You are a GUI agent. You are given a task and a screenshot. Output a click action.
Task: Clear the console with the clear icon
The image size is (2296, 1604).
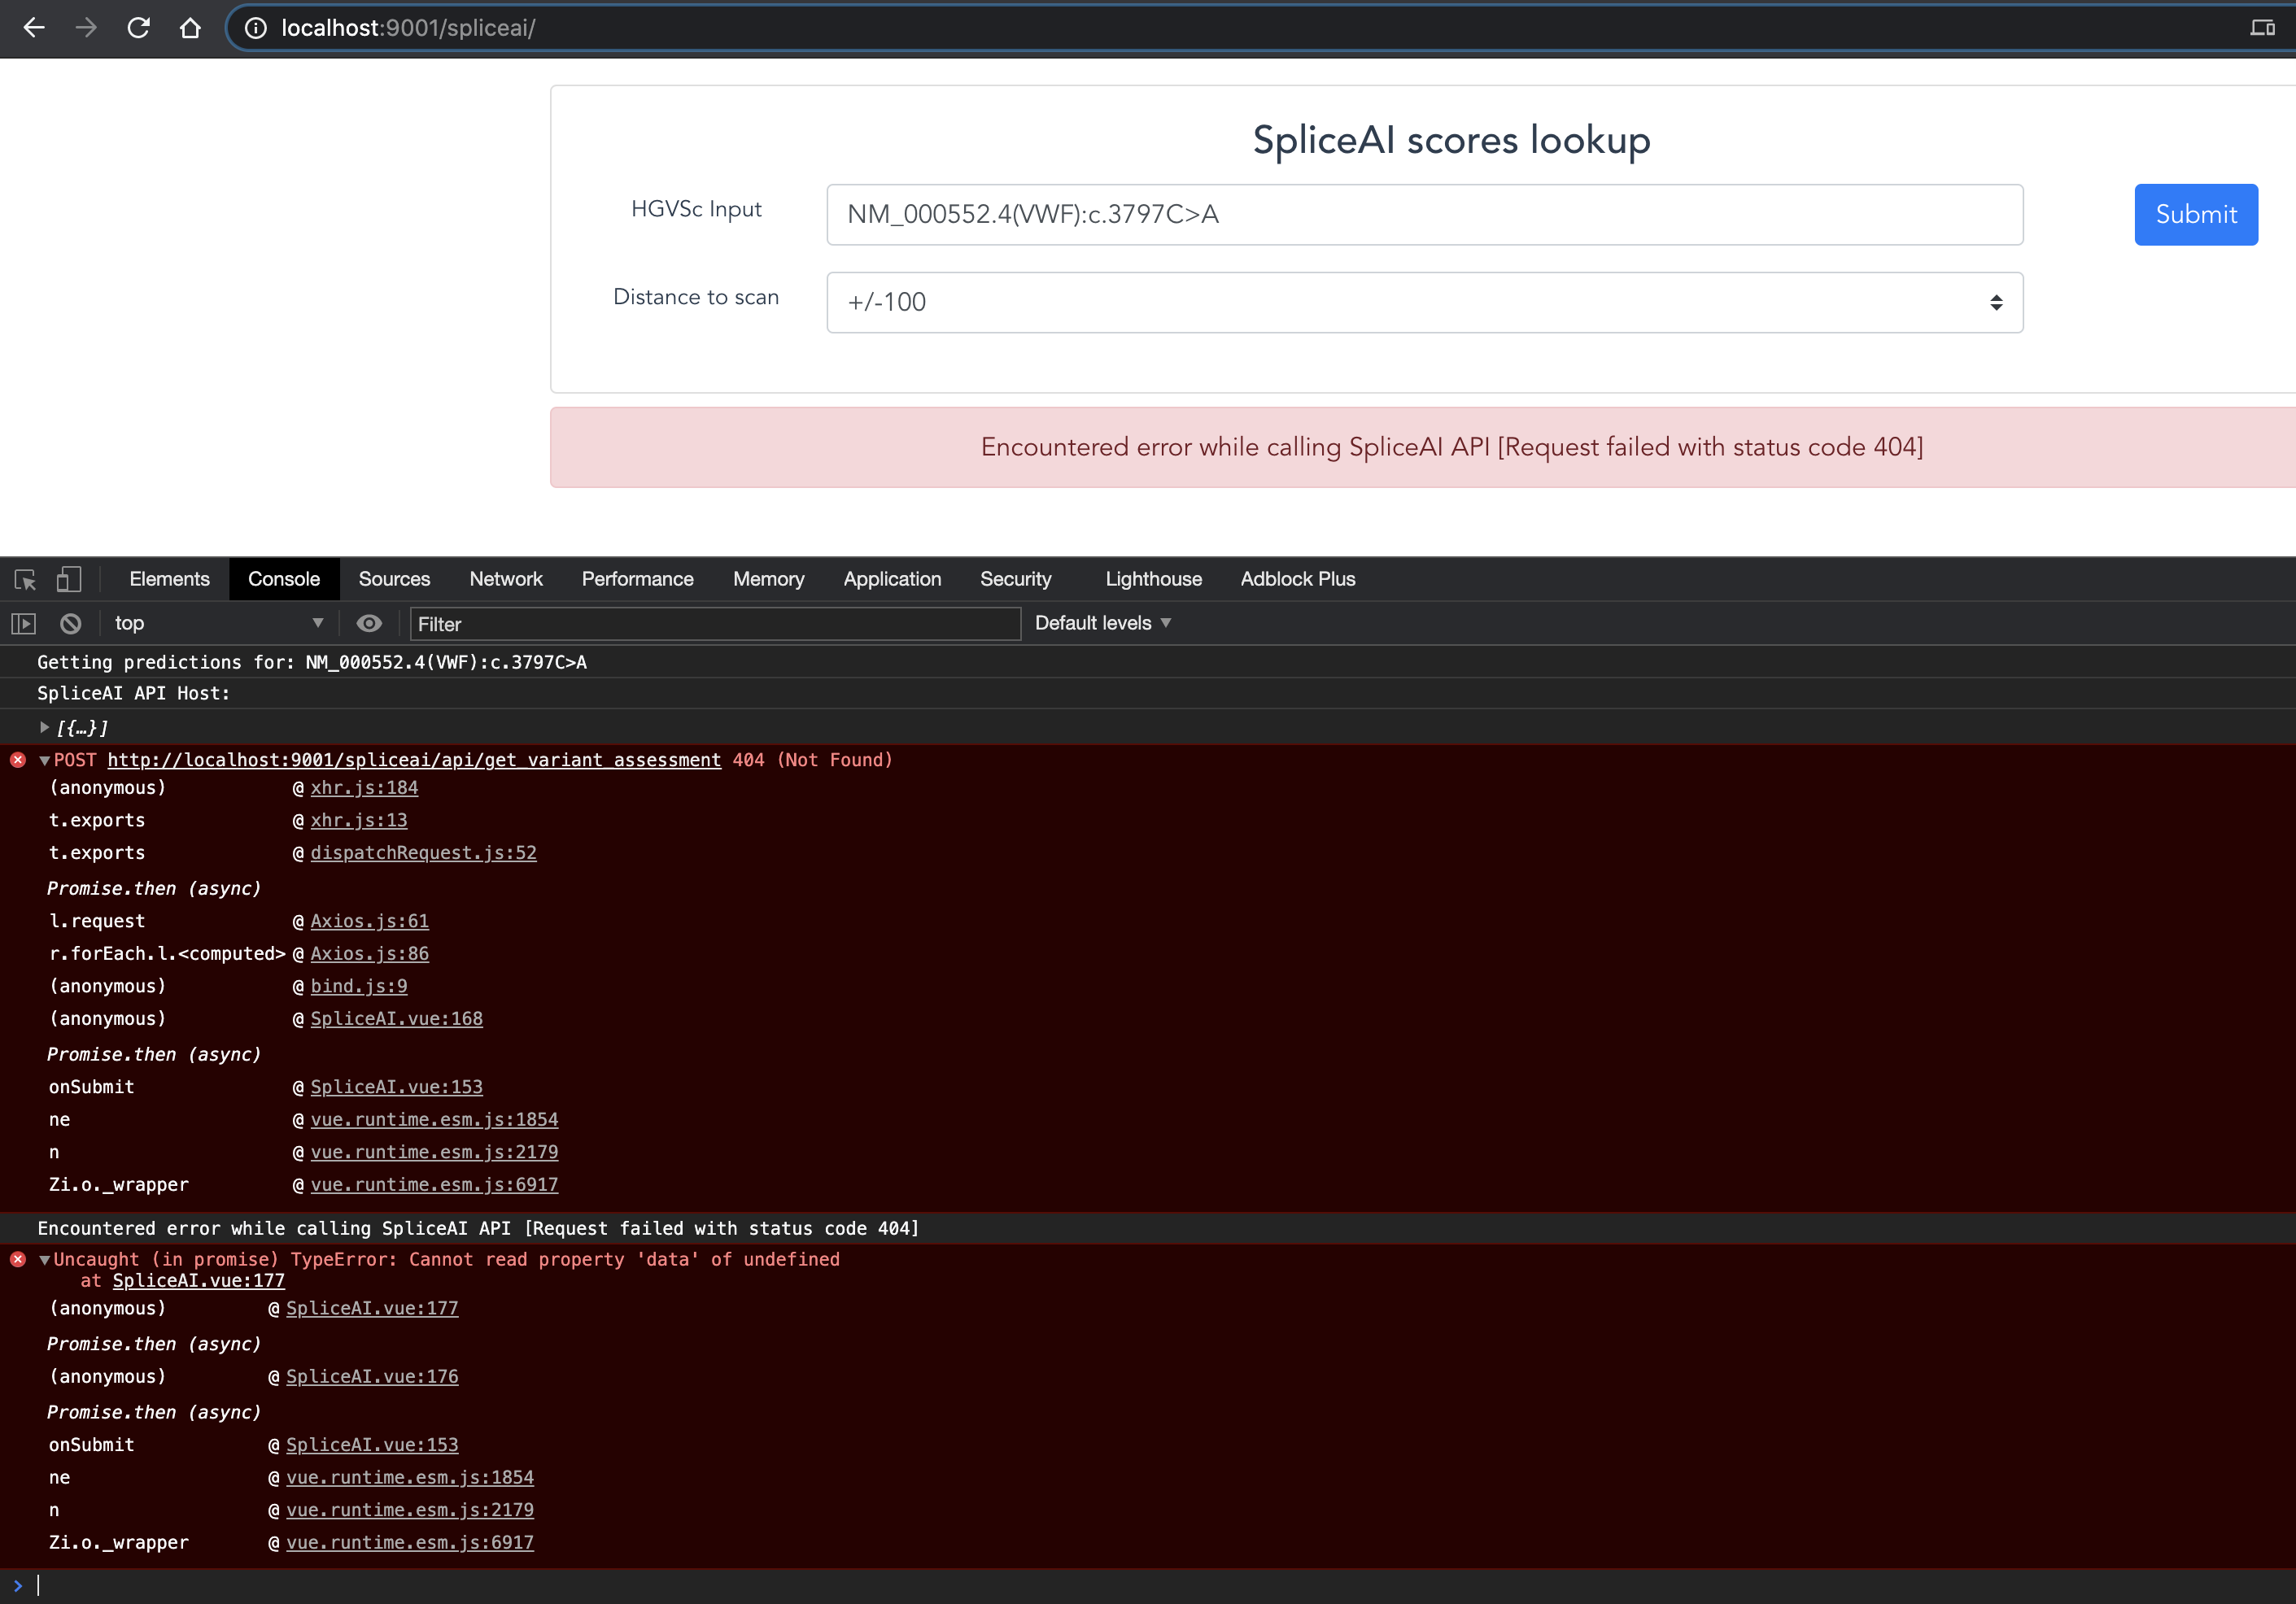[69, 622]
